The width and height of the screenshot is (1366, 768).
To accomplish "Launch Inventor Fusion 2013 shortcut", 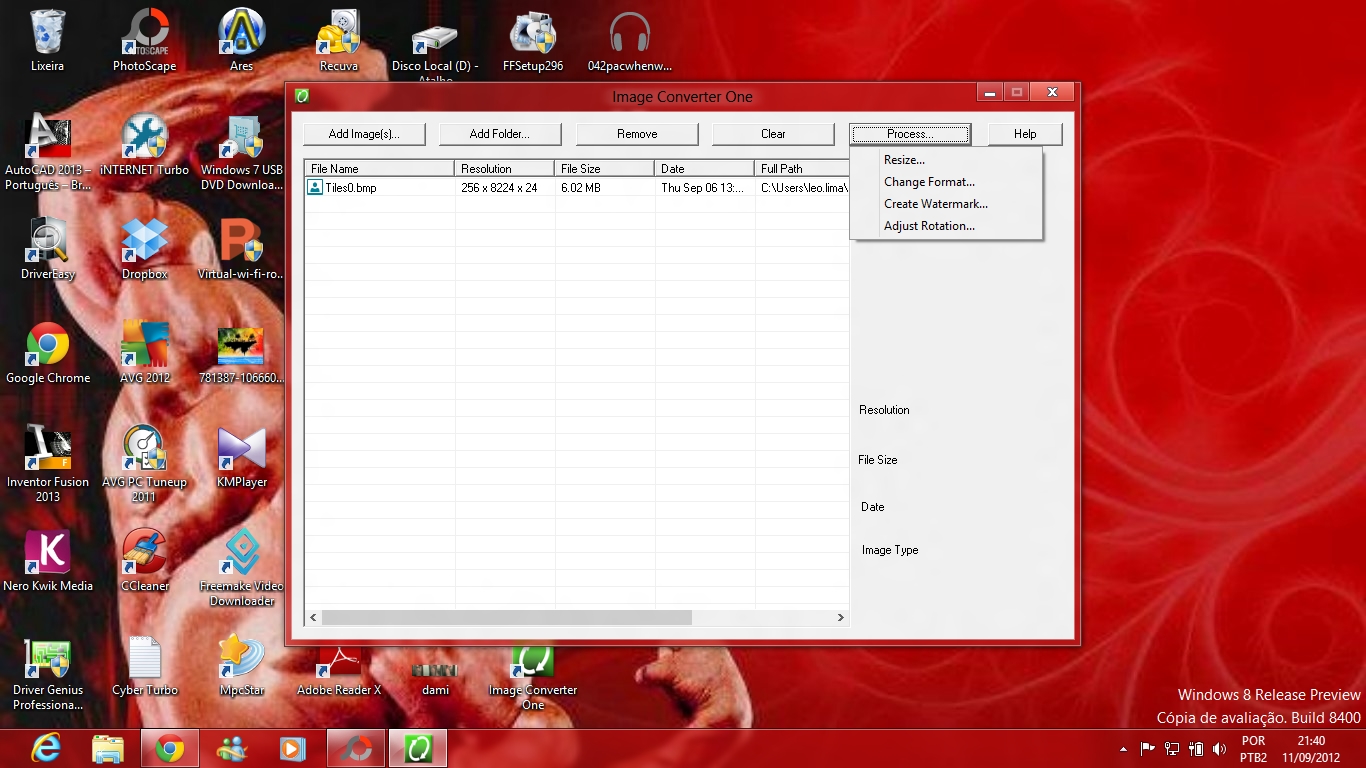I will pos(47,464).
